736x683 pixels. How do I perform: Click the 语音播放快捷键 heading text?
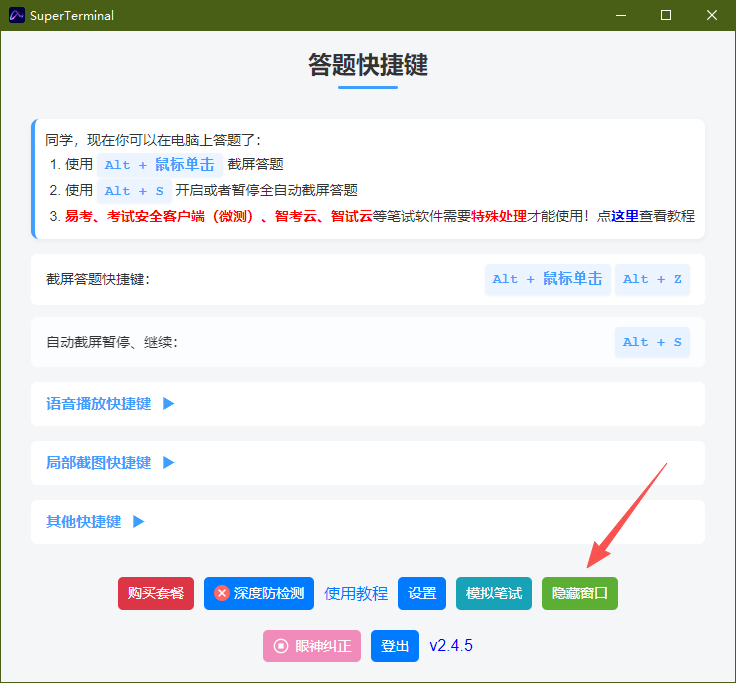tap(99, 404)
